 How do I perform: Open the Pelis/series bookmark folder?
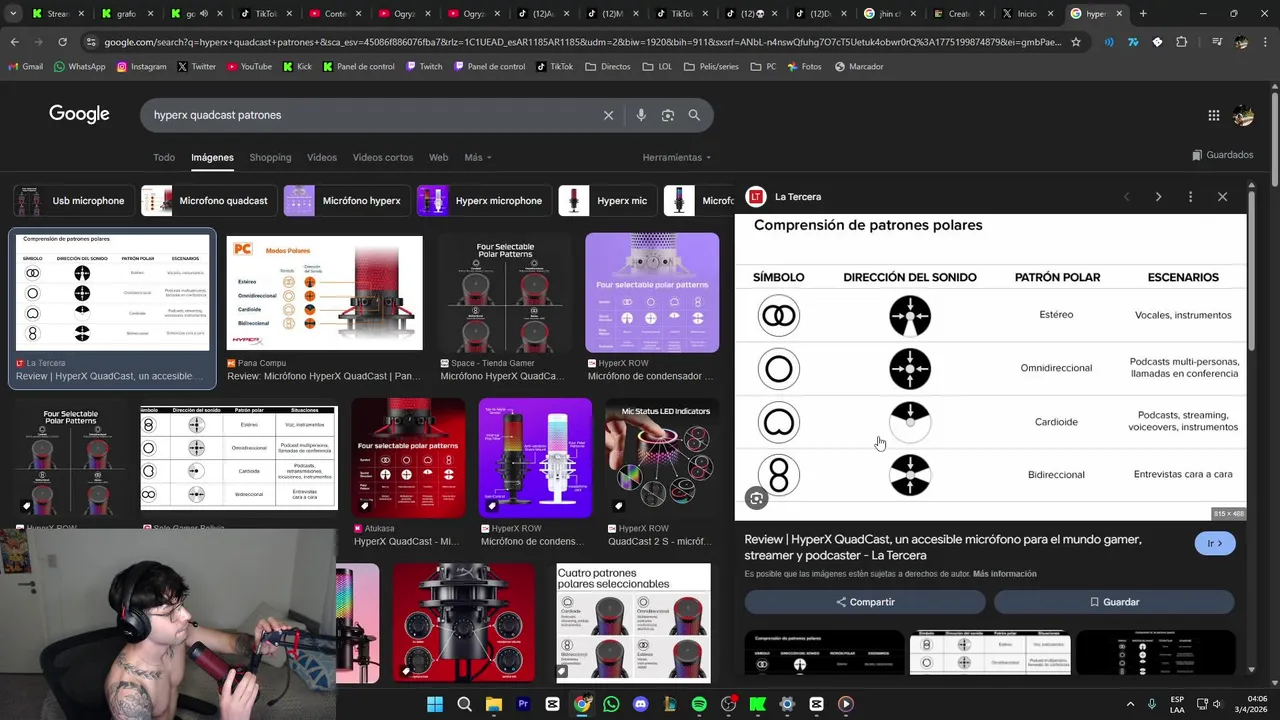point(712,66)
